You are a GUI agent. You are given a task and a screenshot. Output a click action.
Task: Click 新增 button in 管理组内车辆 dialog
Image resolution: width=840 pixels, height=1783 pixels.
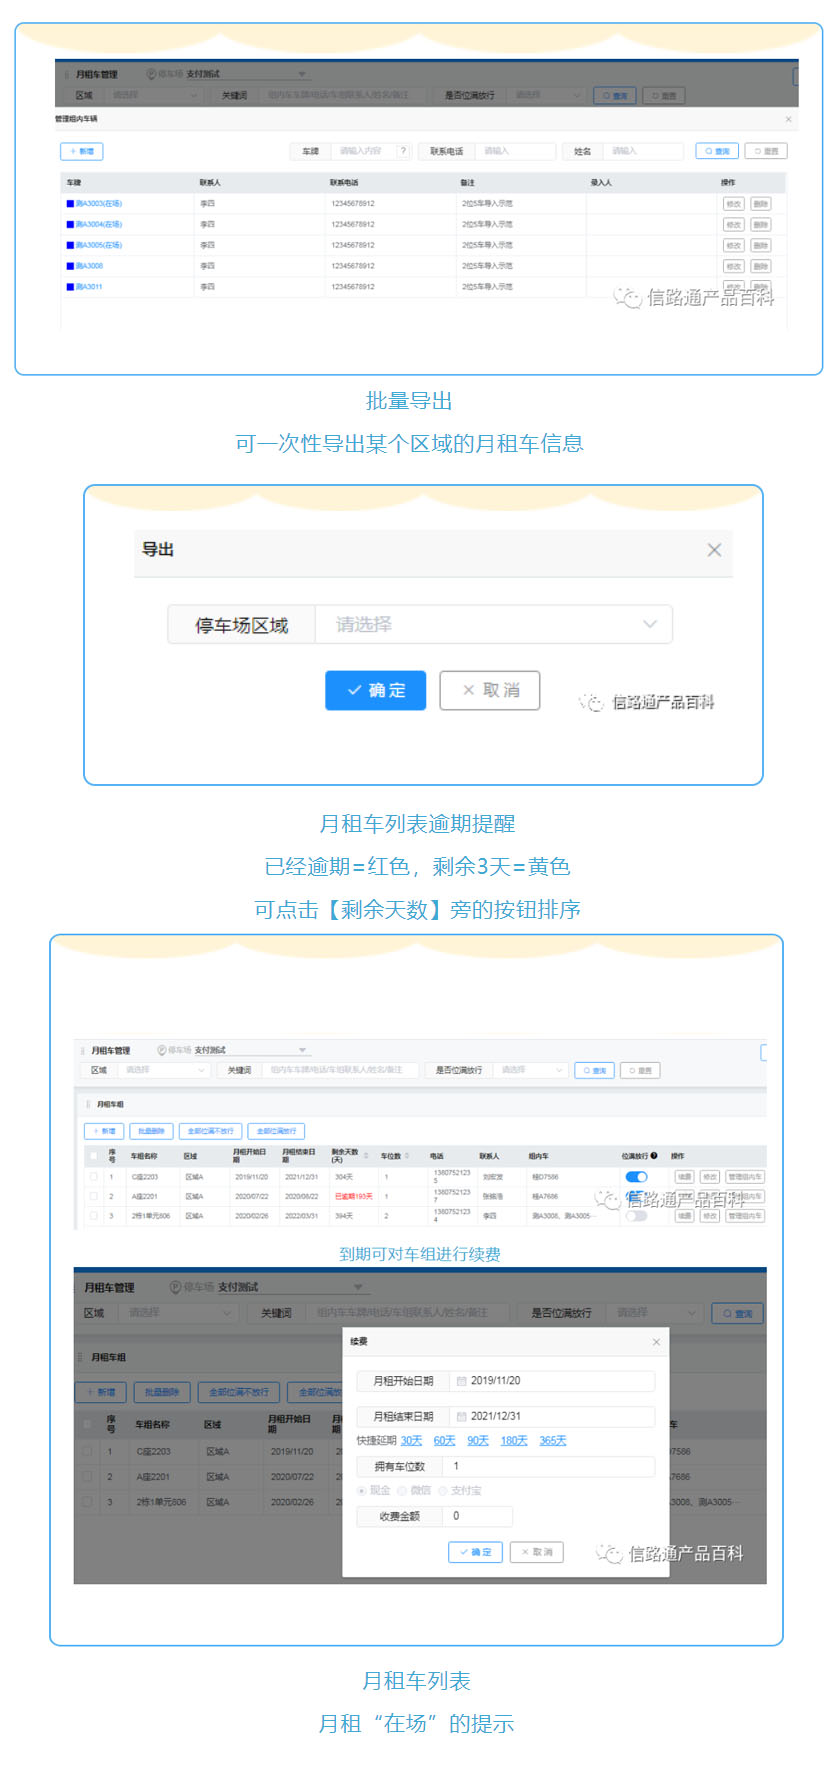(82, 151)
